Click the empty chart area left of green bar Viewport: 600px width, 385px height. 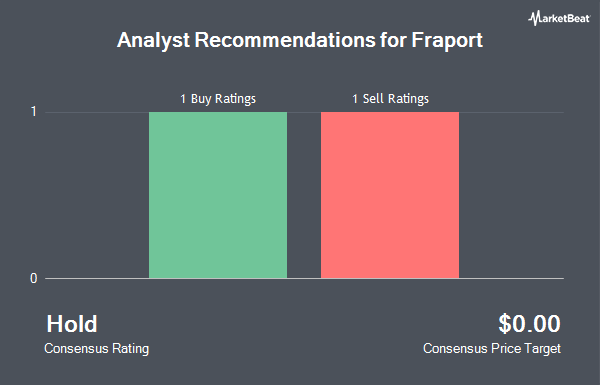tap(97, 195)
